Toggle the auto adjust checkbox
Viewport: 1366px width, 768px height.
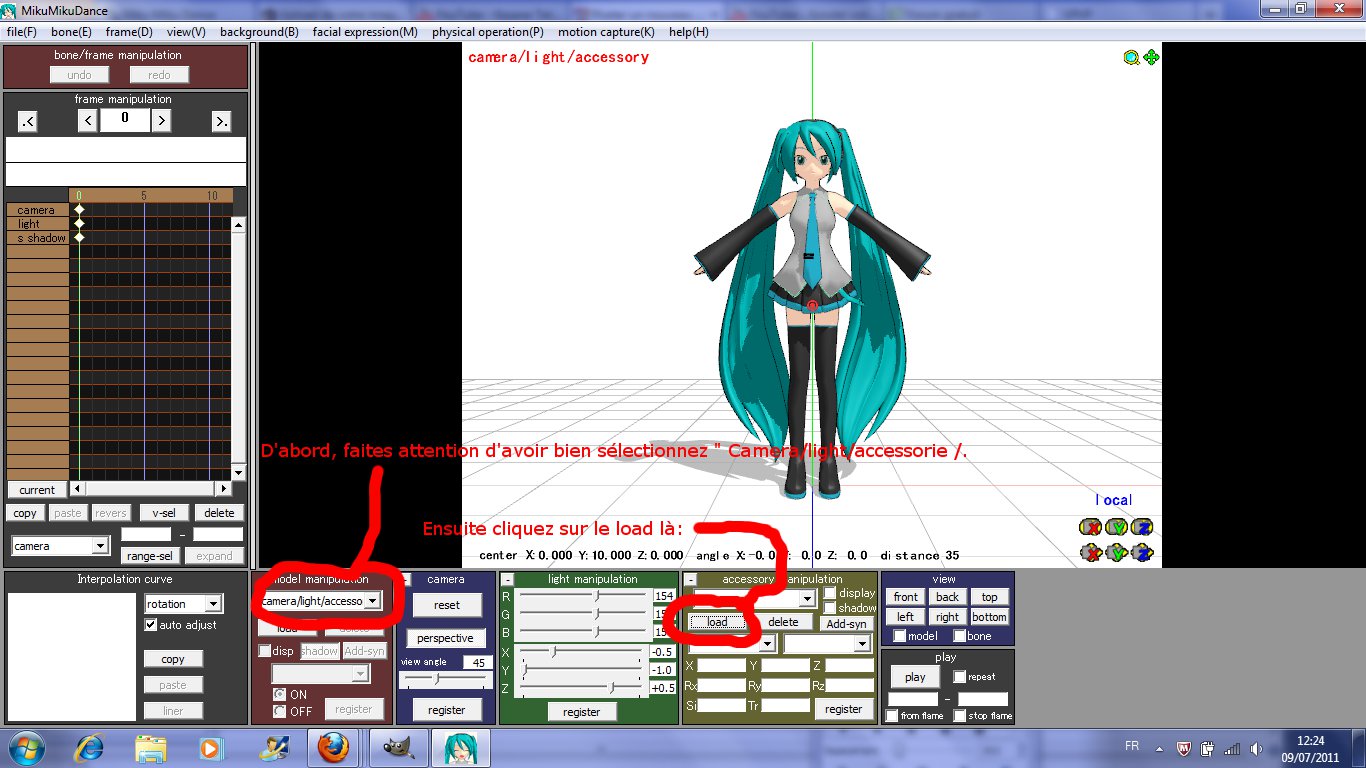pyautogui.click(x=151, y=625)
